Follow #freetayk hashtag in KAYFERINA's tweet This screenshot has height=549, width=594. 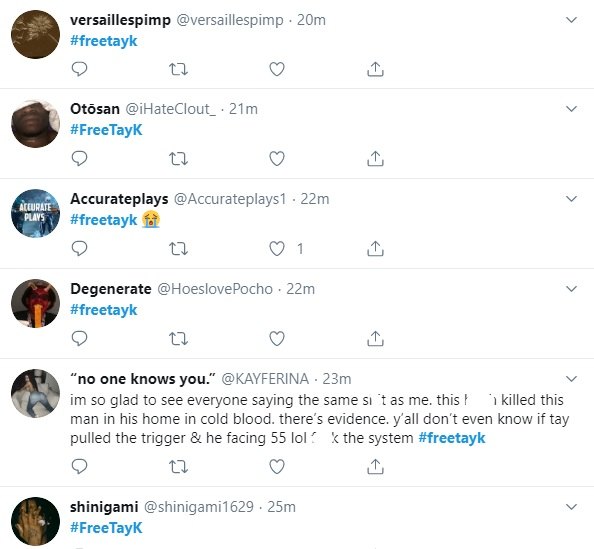pos(452,438)
